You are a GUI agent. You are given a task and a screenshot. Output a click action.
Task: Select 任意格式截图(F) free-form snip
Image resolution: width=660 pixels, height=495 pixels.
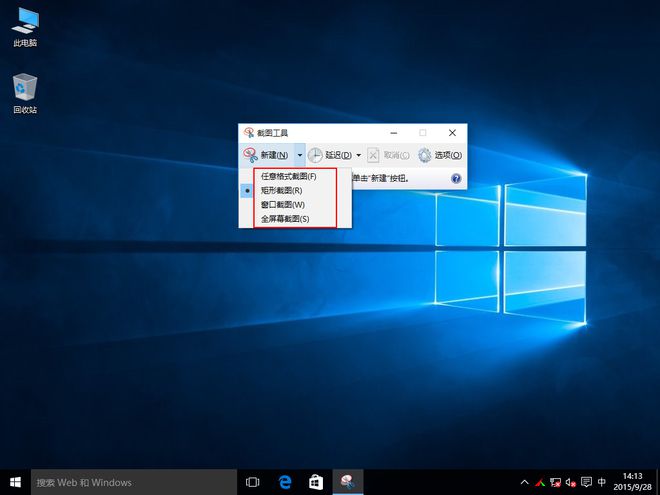click(288, 176)
